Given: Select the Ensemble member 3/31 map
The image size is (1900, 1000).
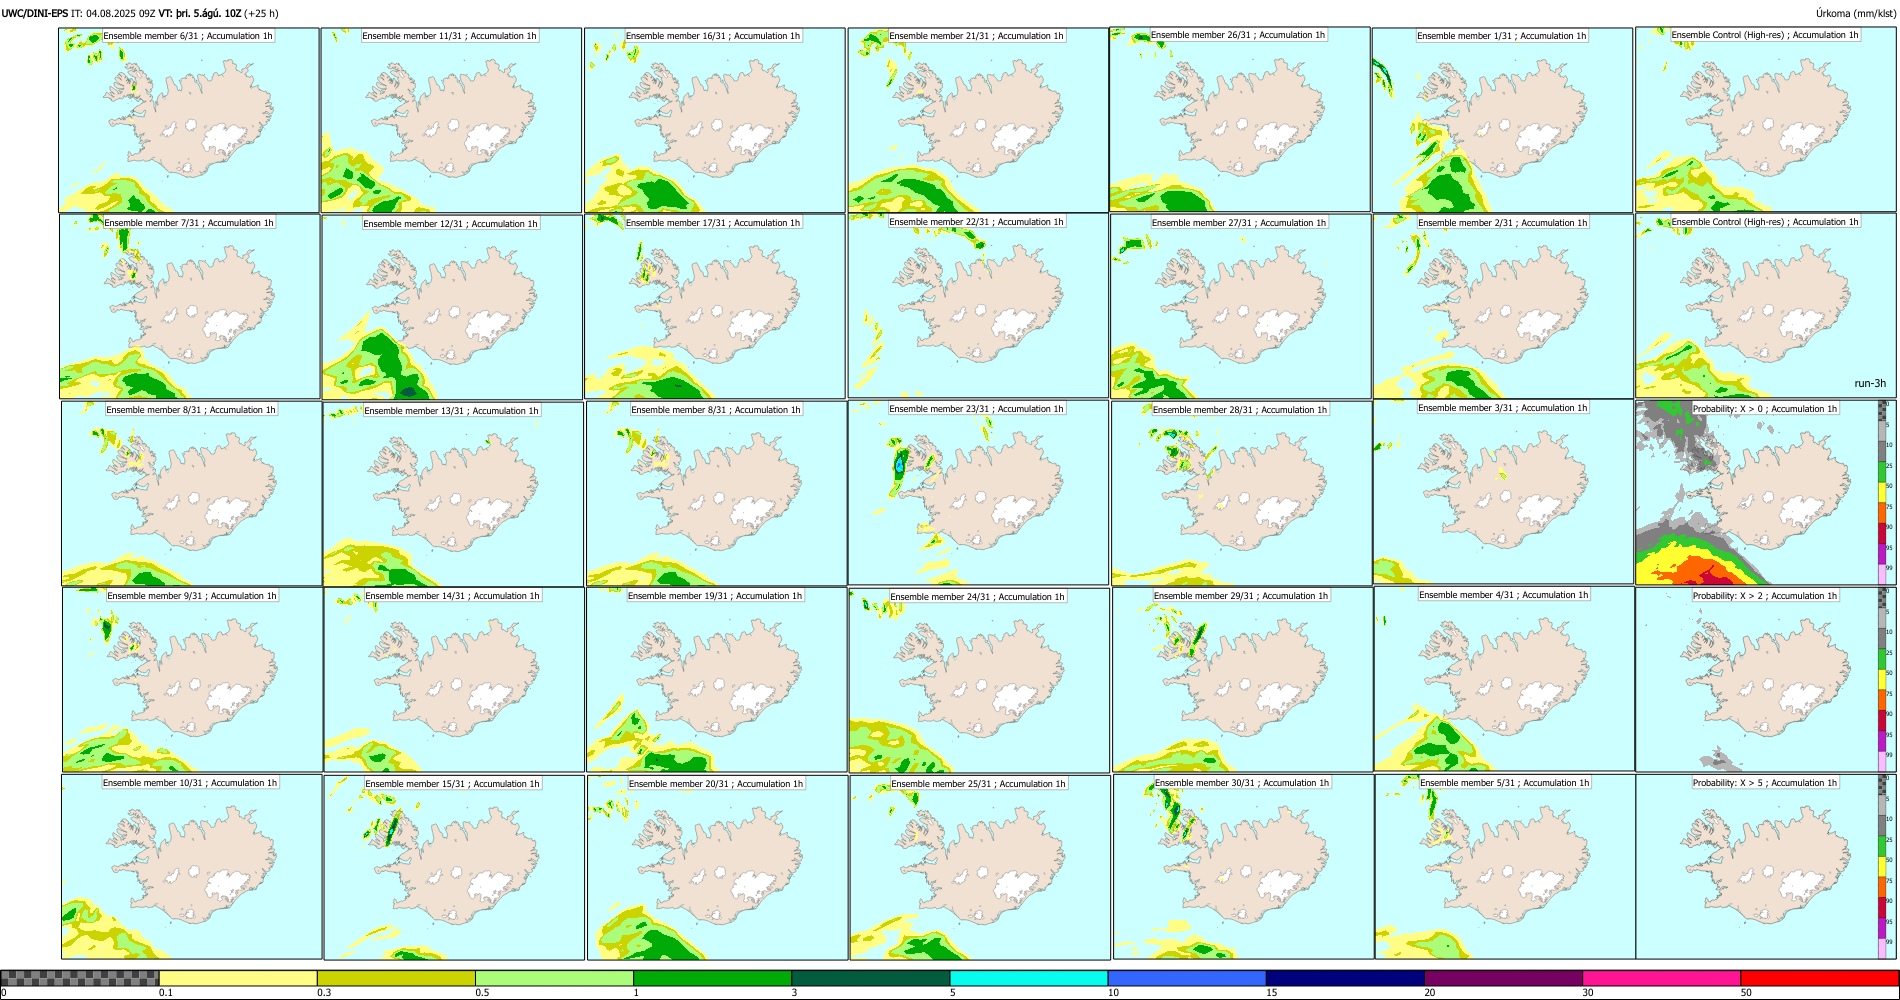Looking at the screenshot, I should pos(1503,492).
